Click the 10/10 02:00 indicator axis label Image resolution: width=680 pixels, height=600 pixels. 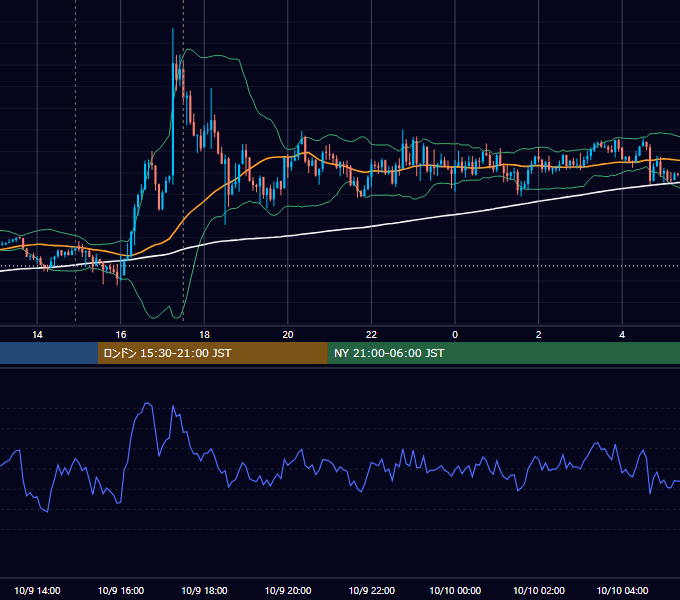coord(539,590)
